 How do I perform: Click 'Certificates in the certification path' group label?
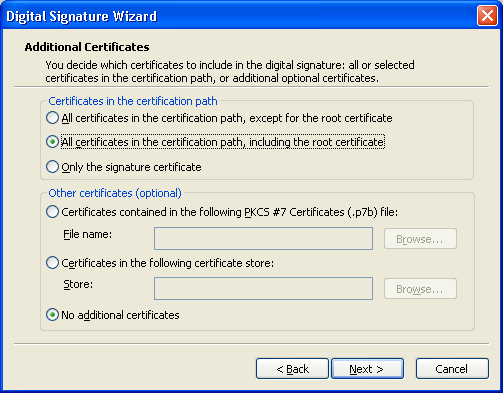pyautogui.click(x=133, y=101)
